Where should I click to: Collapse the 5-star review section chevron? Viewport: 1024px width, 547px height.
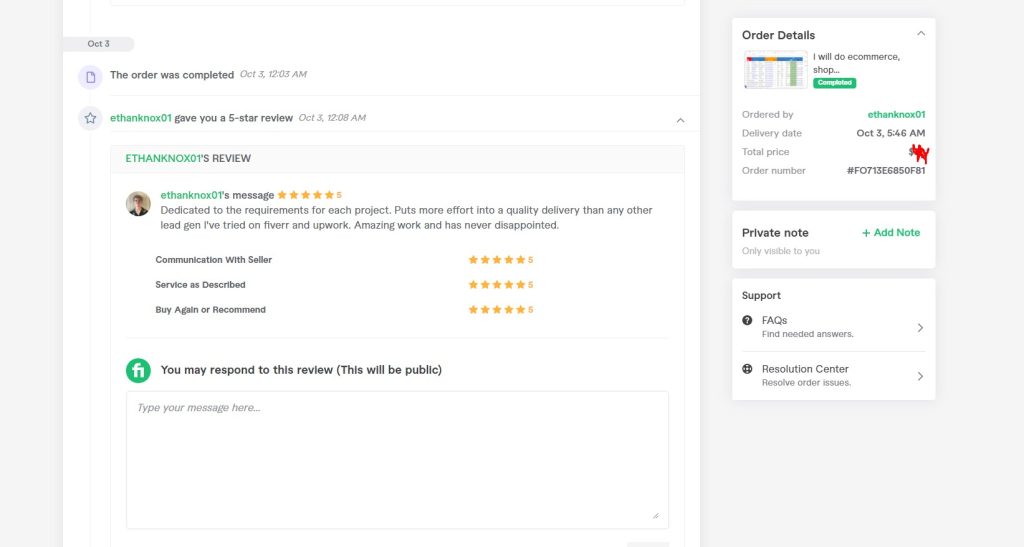tap(680, 120)
